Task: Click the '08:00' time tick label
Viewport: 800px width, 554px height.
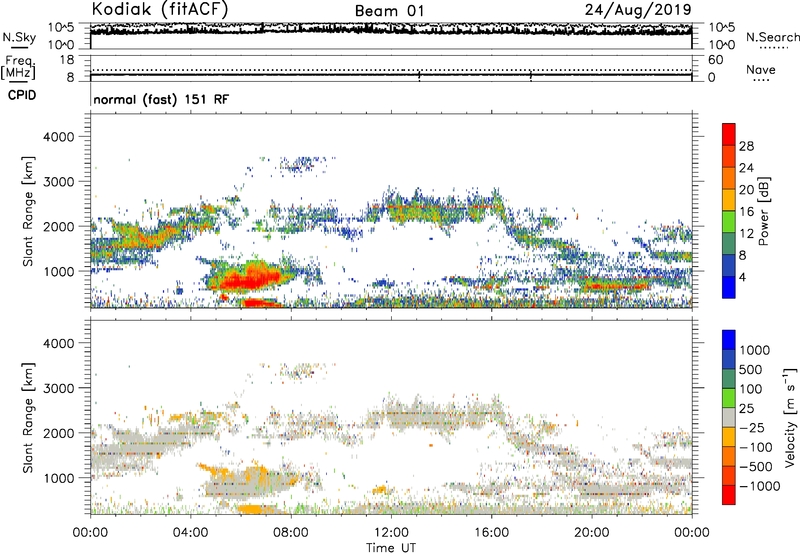Action: pos(291,533)
